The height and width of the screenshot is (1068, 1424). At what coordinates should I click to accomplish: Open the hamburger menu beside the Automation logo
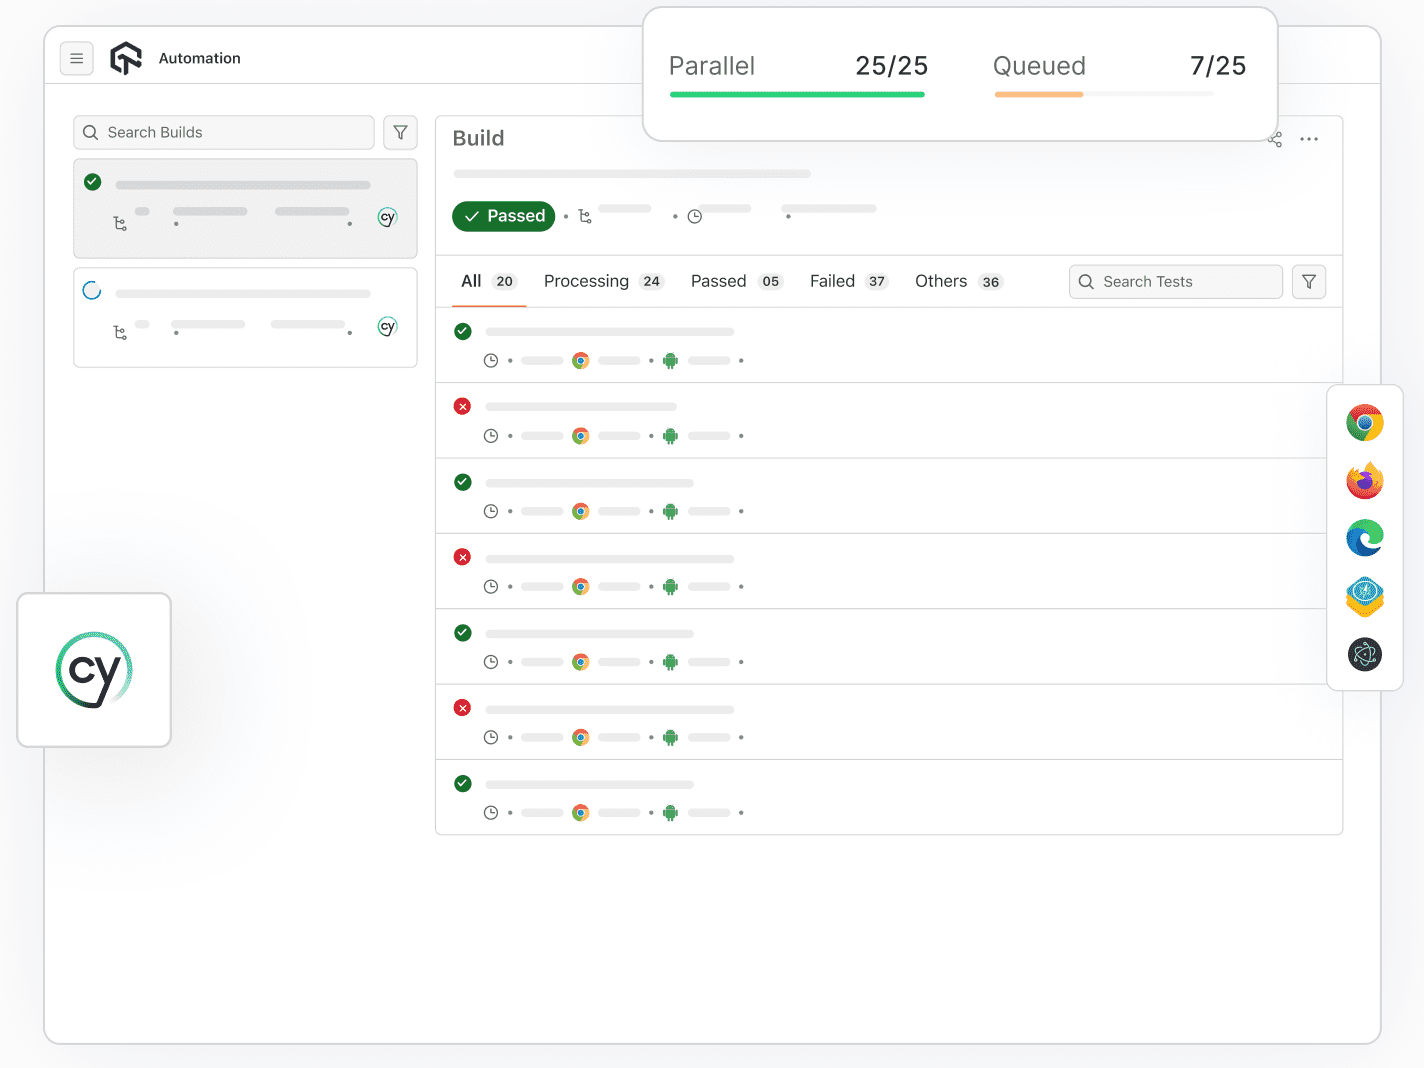point(77,58)
